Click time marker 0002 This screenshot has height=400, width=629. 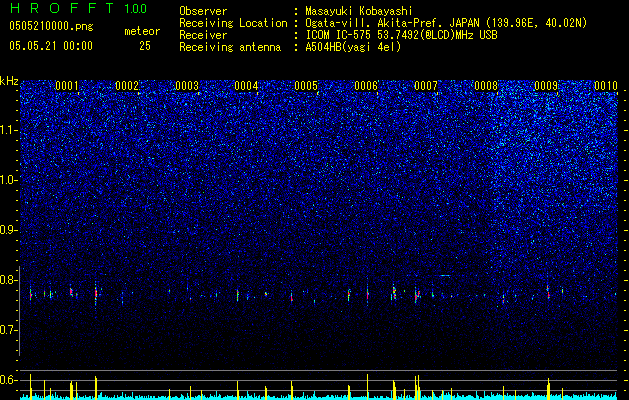pyautogui.click(x=126, y=86)
